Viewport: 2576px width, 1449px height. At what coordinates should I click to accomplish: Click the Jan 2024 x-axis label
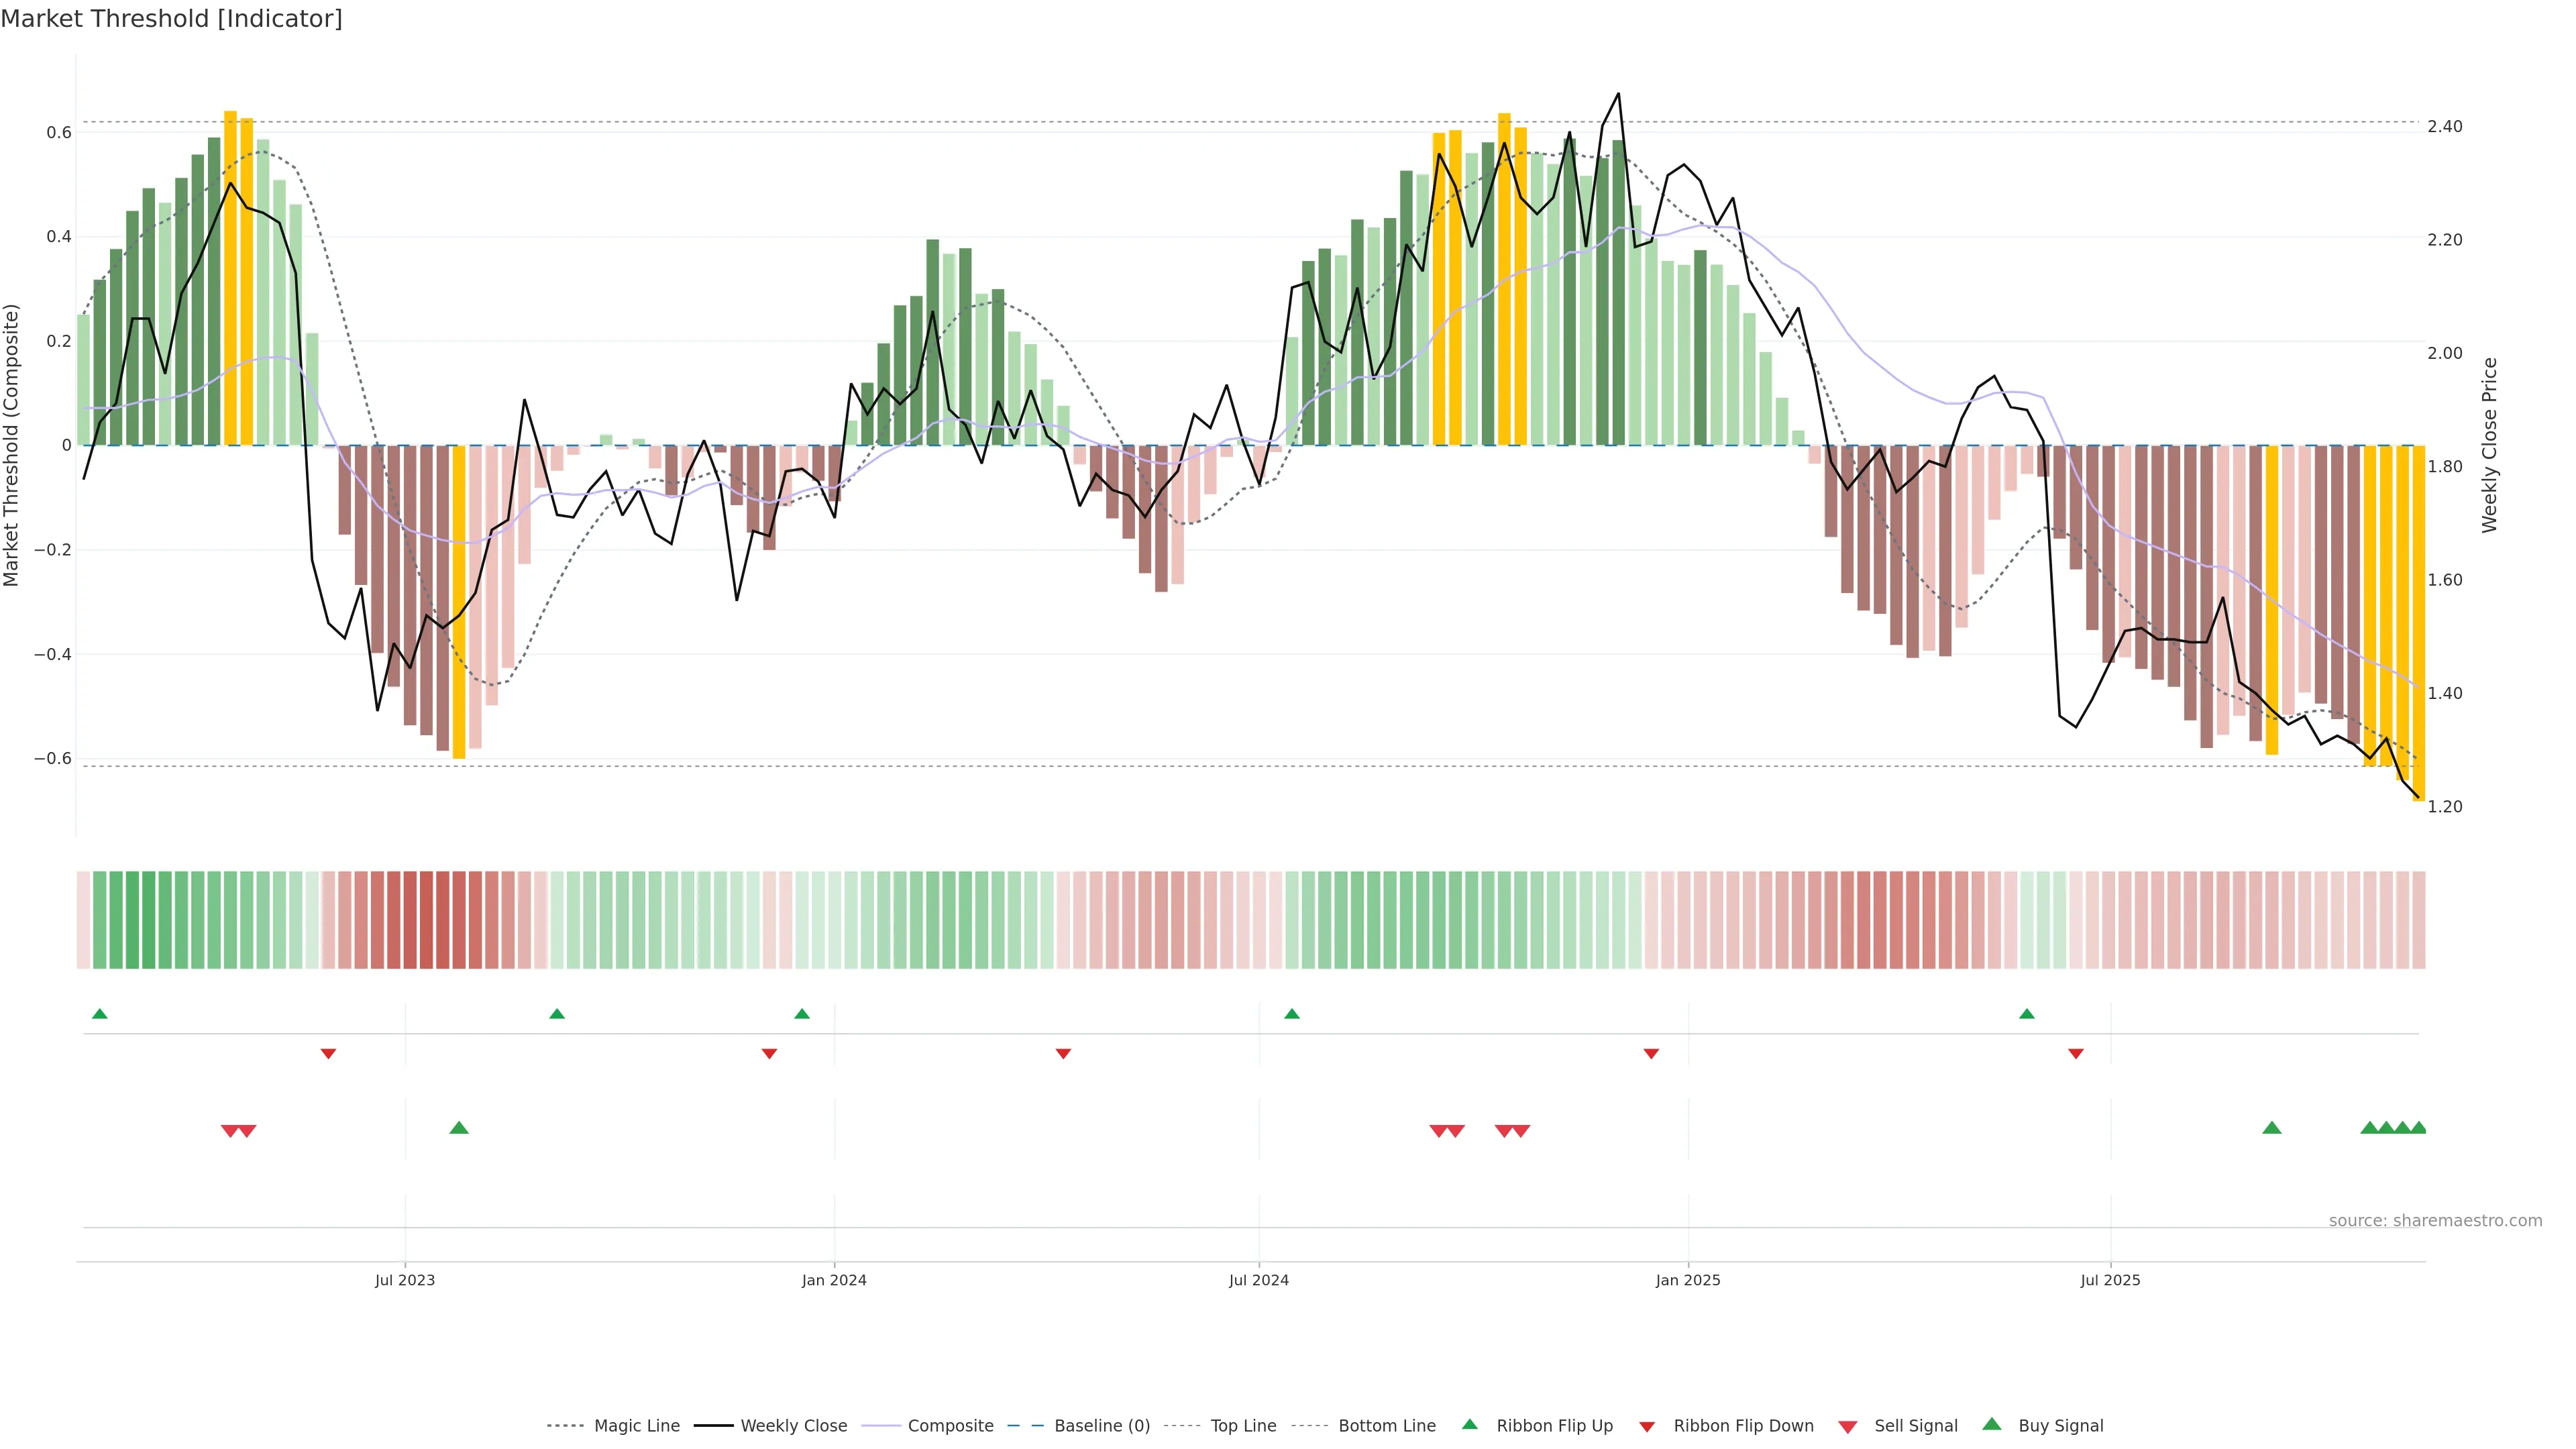point(834,1280)
